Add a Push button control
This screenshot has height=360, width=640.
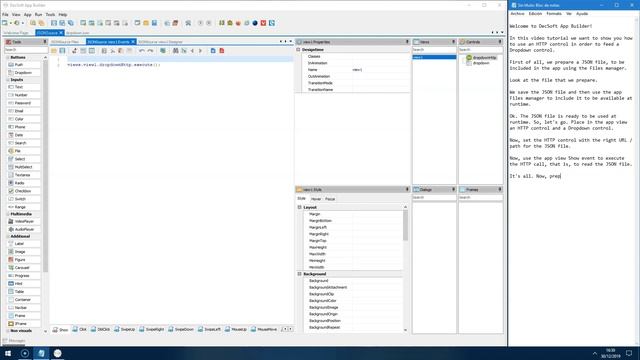pyautogui.click(x=24, y=64)
